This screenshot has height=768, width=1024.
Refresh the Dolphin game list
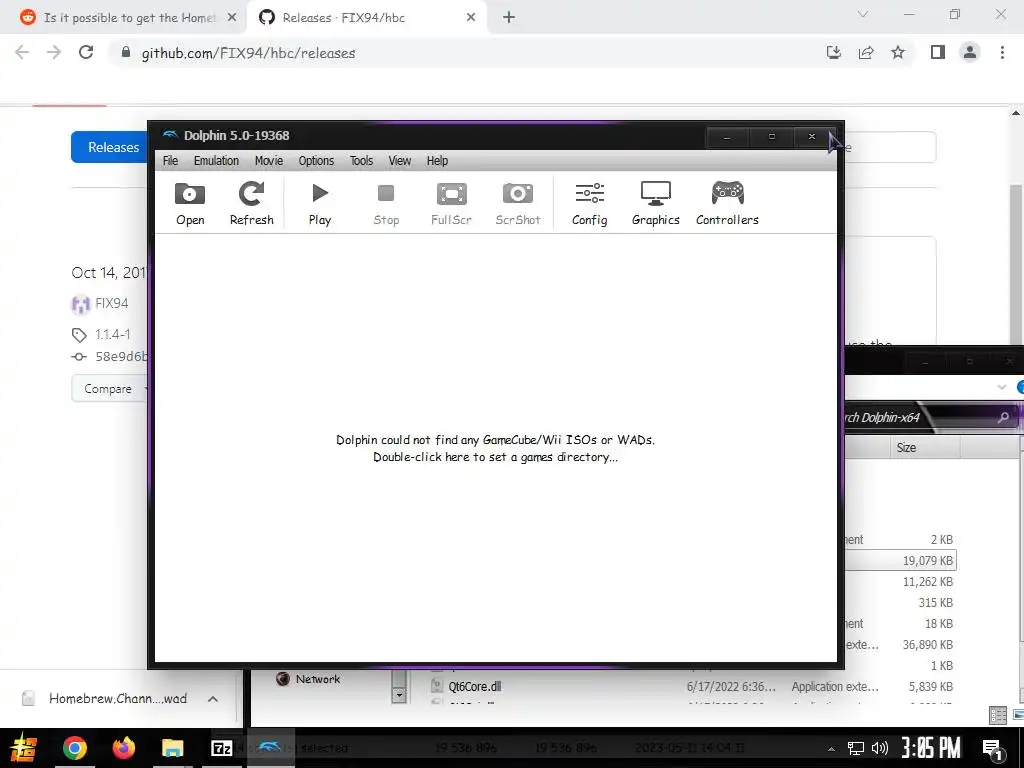click(x=251, y=203)
